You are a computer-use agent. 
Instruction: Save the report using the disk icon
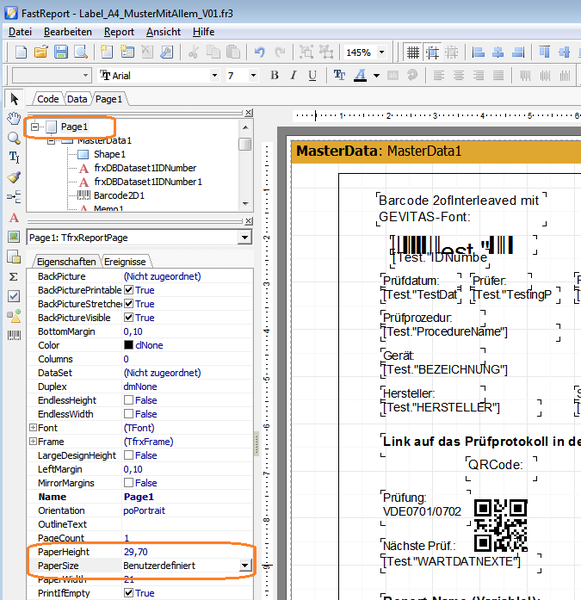pyautogui.click(x=61, y=52)
